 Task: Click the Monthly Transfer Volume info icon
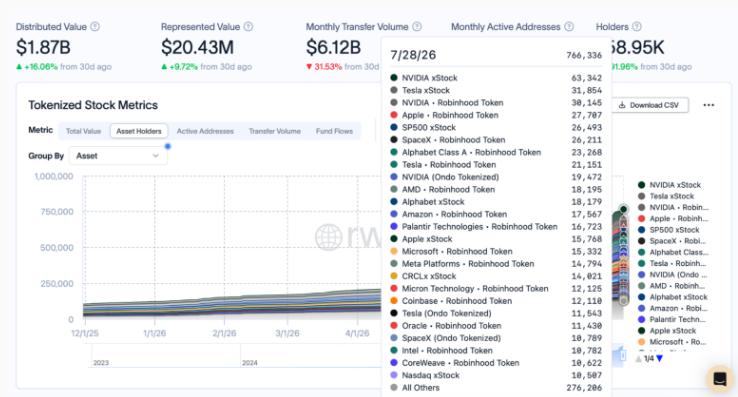tap(417, 27)
